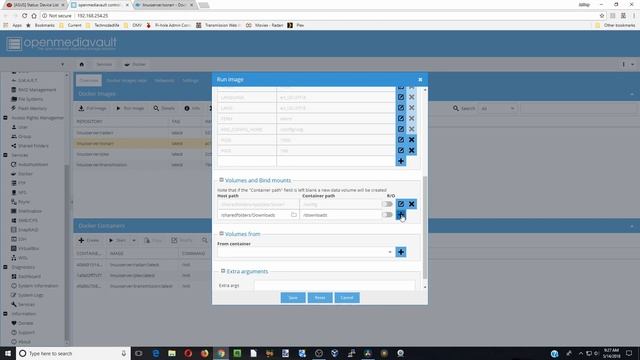Save the Run image settings
Viewport: 640px width, 360px height.
tap(293, 298)
